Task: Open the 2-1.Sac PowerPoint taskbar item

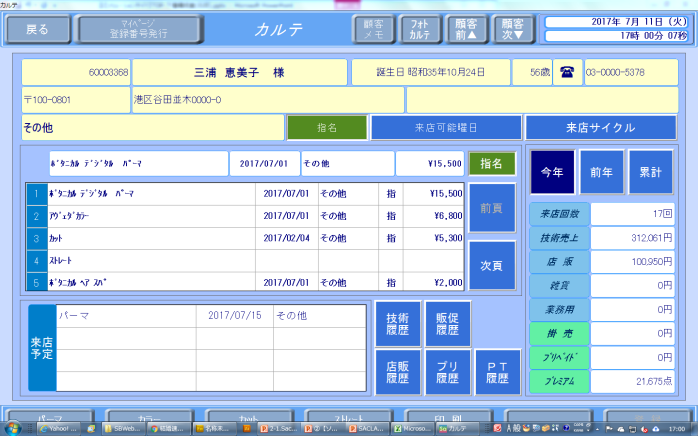Action: click(279, 428)
